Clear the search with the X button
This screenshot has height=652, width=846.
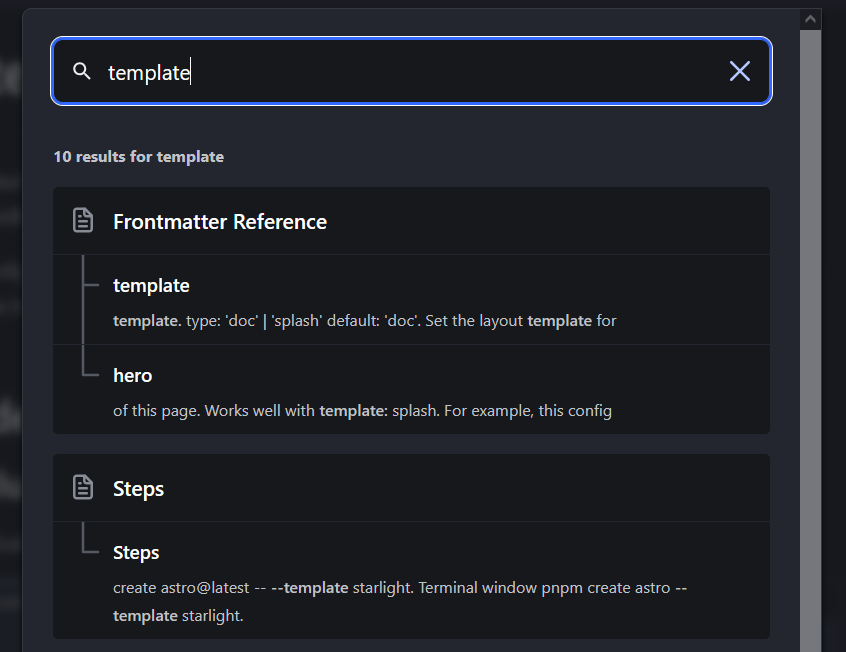[739, 71]
